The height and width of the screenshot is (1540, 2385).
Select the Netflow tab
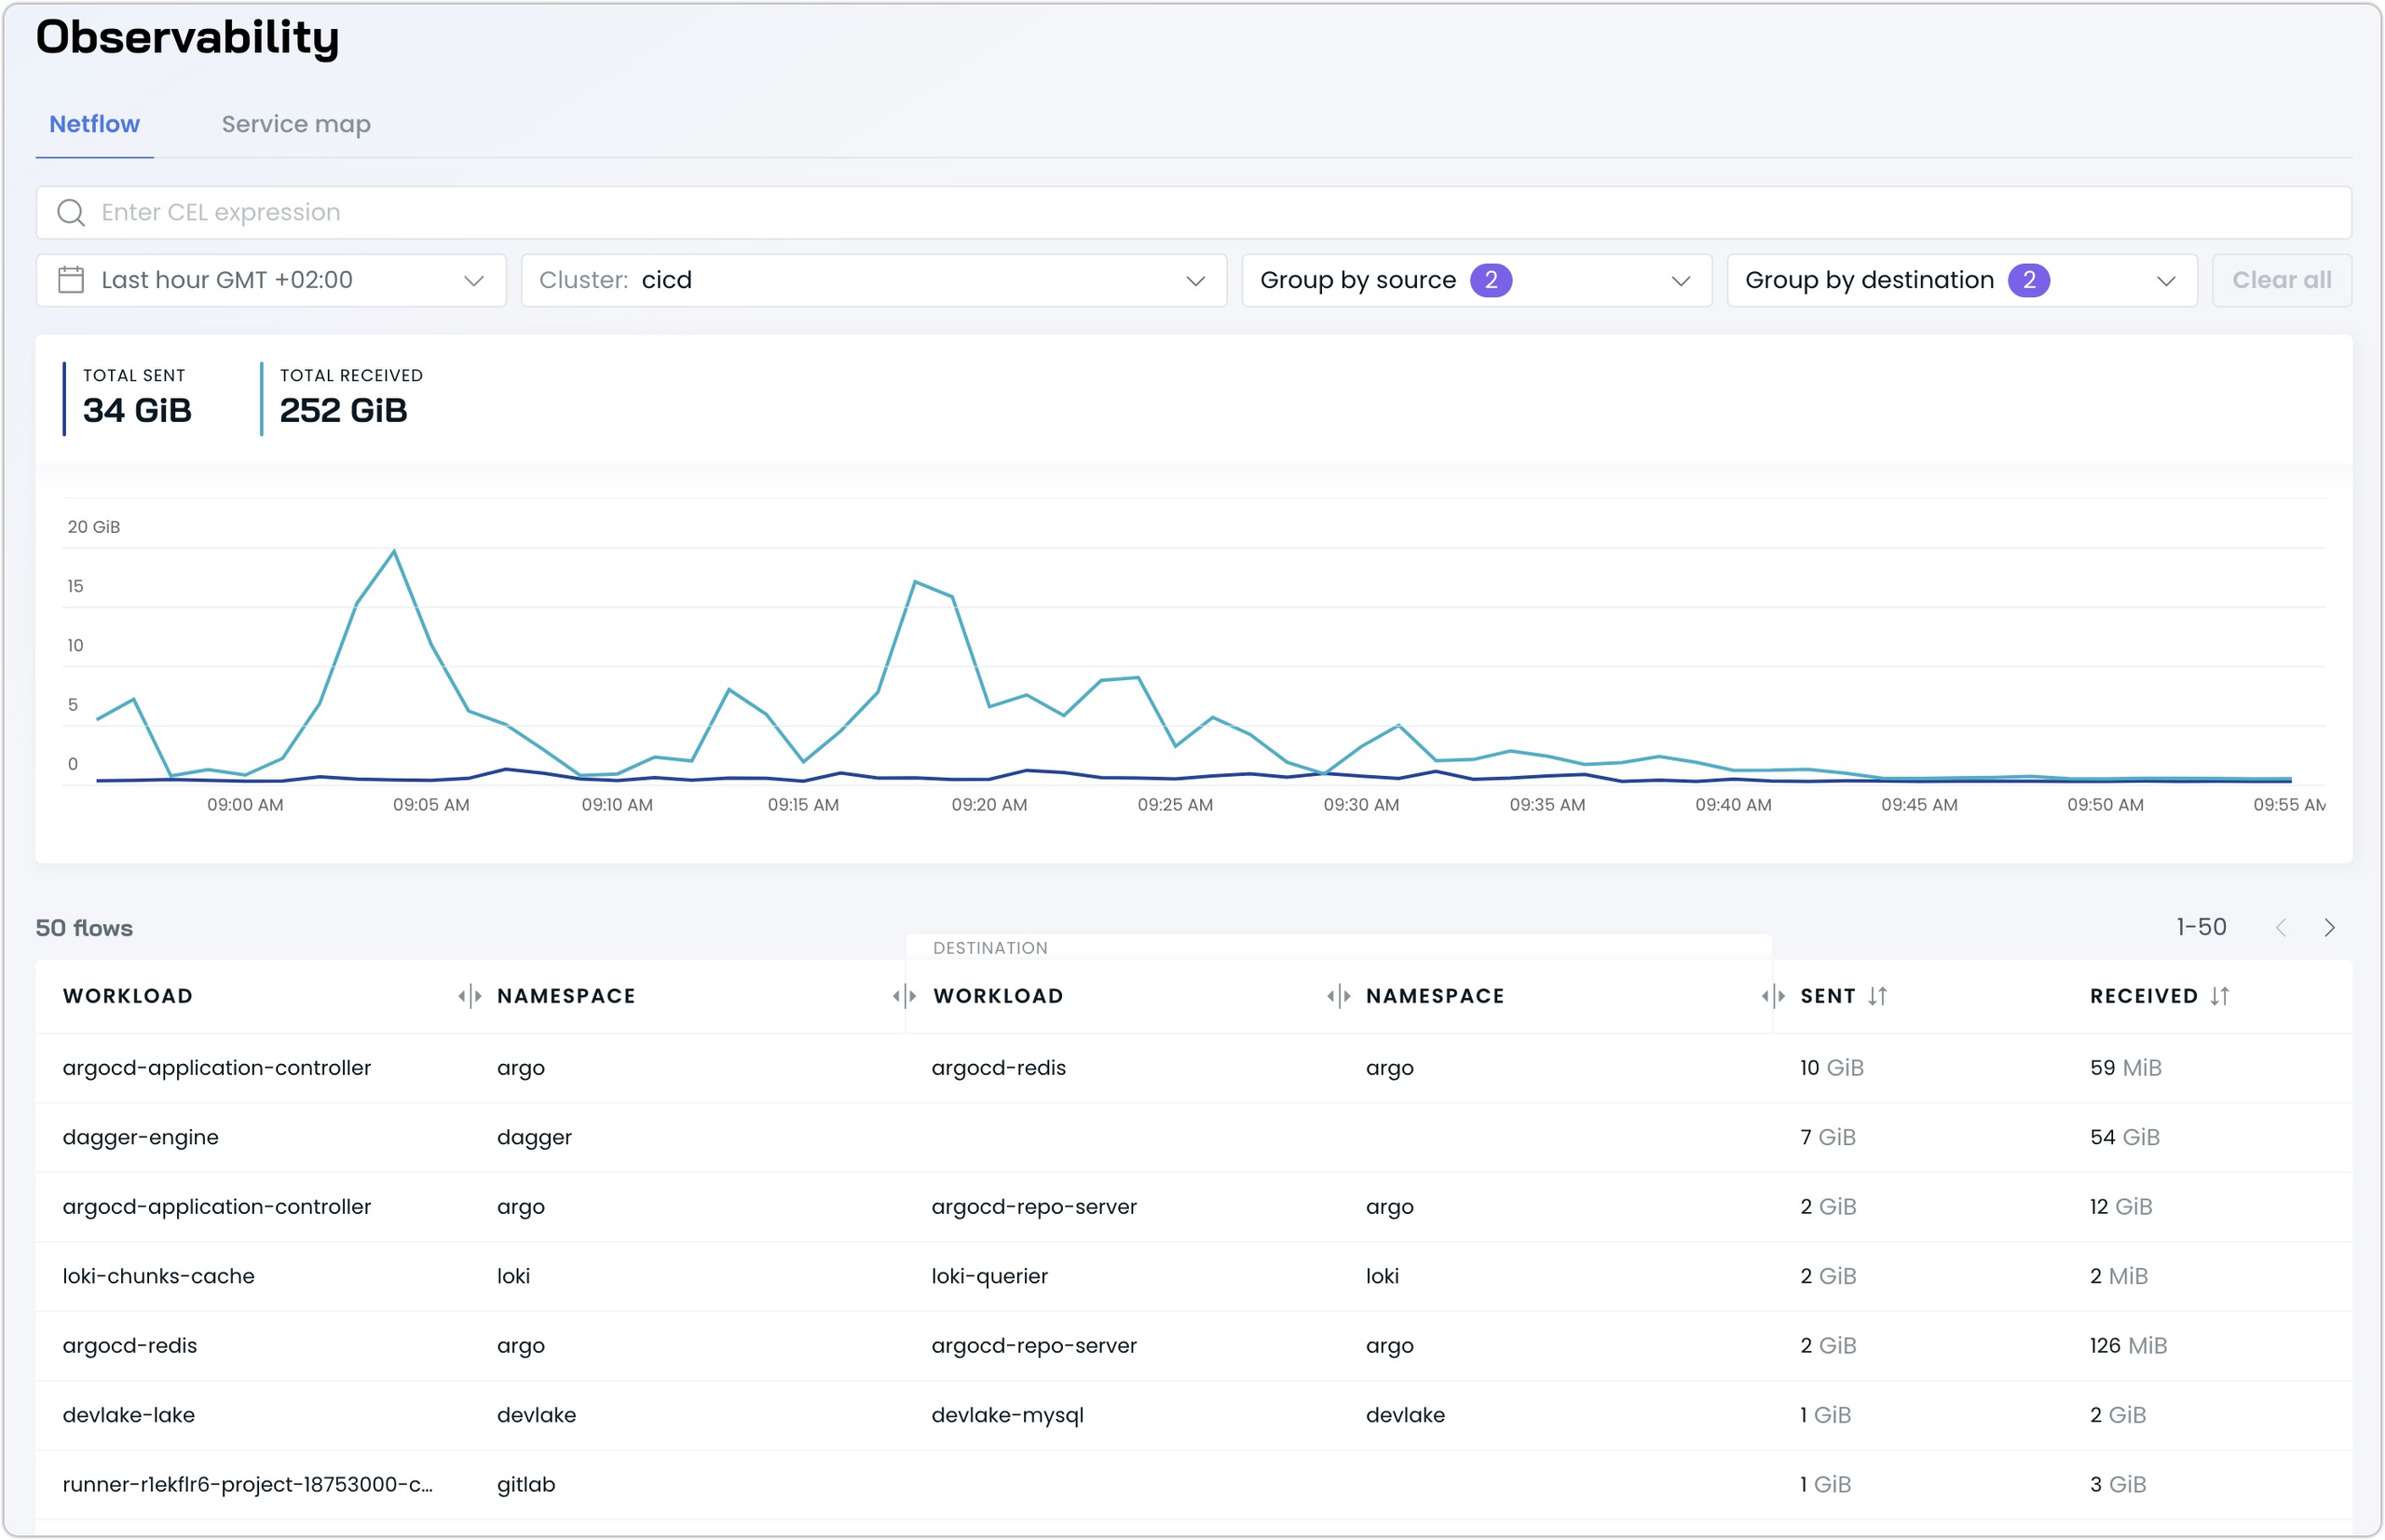94,124
